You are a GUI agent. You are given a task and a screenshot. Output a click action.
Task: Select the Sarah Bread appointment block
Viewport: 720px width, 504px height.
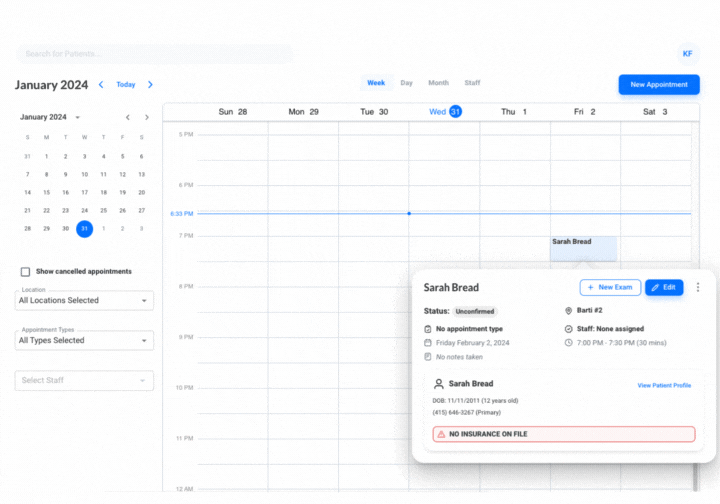coord(583,249)
